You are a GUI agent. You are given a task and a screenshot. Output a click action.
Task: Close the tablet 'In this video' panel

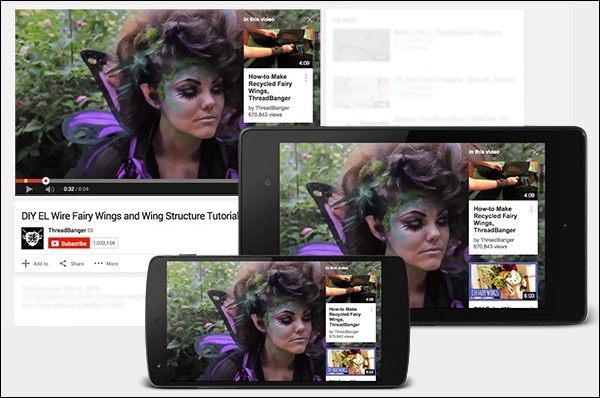click(535, 152)
